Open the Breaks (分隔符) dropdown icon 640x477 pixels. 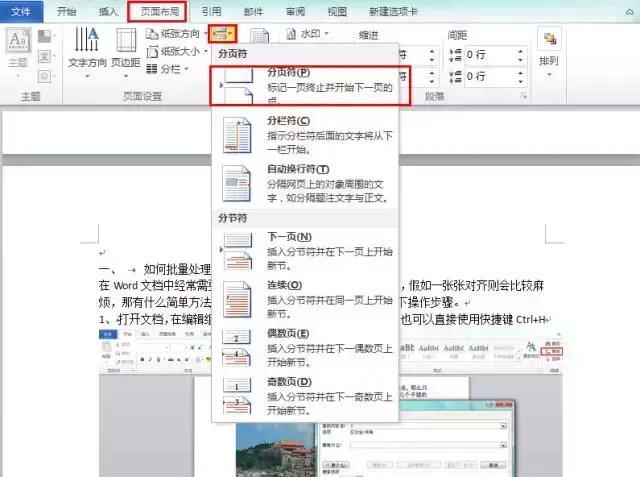tap(223, 34)
